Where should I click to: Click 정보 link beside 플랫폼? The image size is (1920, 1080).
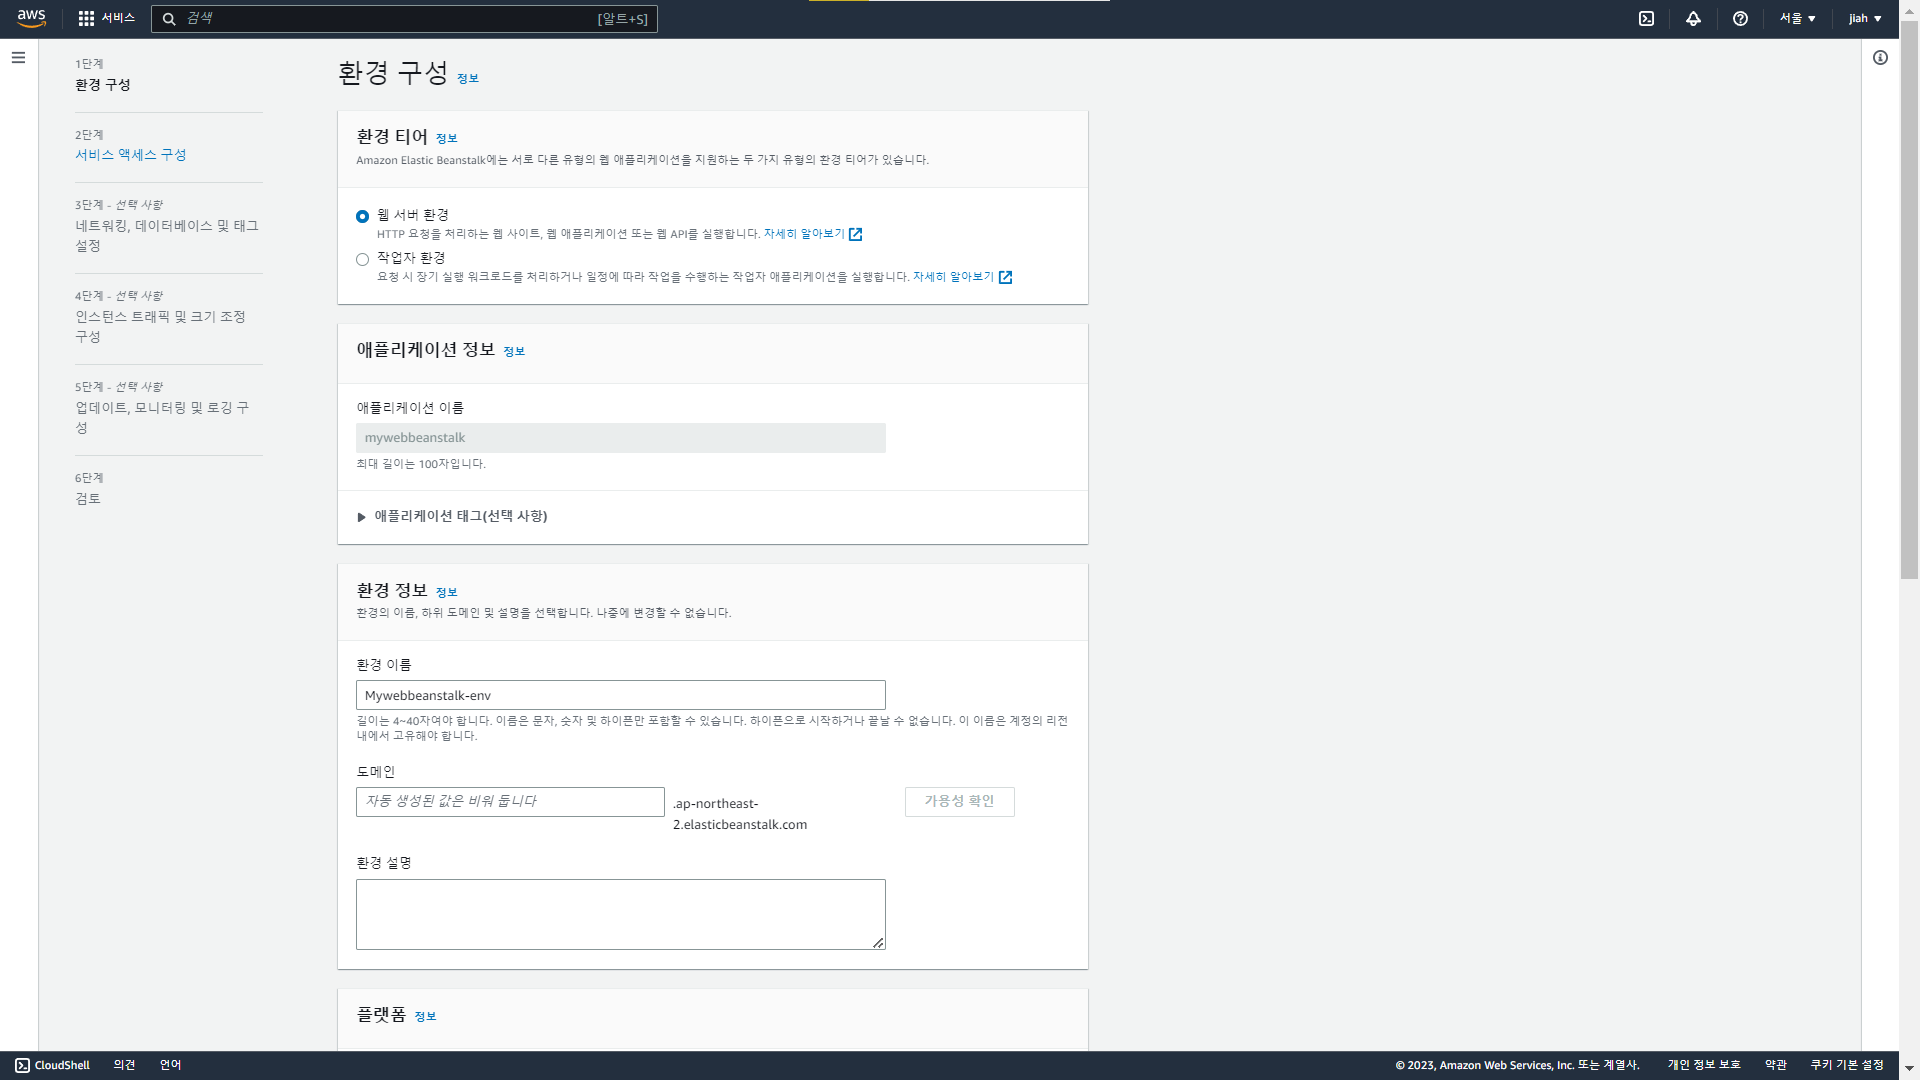tap(425, 1016)
